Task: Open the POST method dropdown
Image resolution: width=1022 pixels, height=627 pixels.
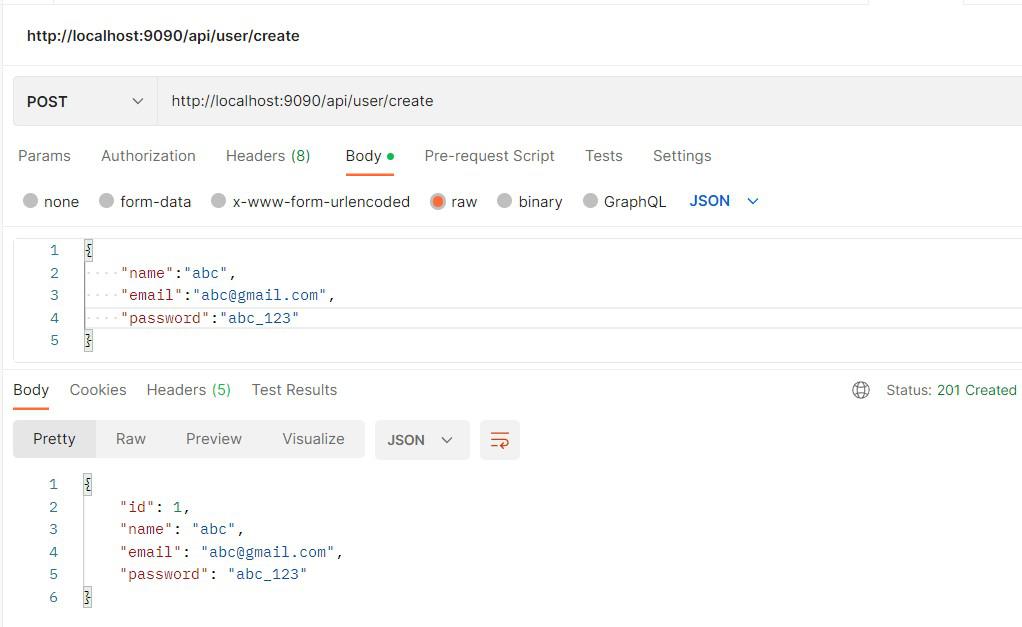Action: tap(85, 101)
